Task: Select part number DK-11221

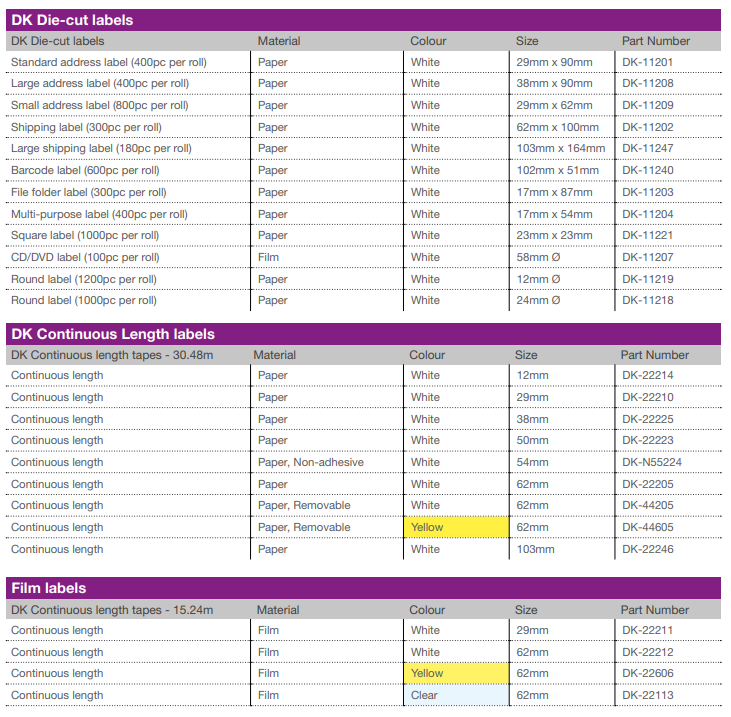Action: (x=648, y=235)
